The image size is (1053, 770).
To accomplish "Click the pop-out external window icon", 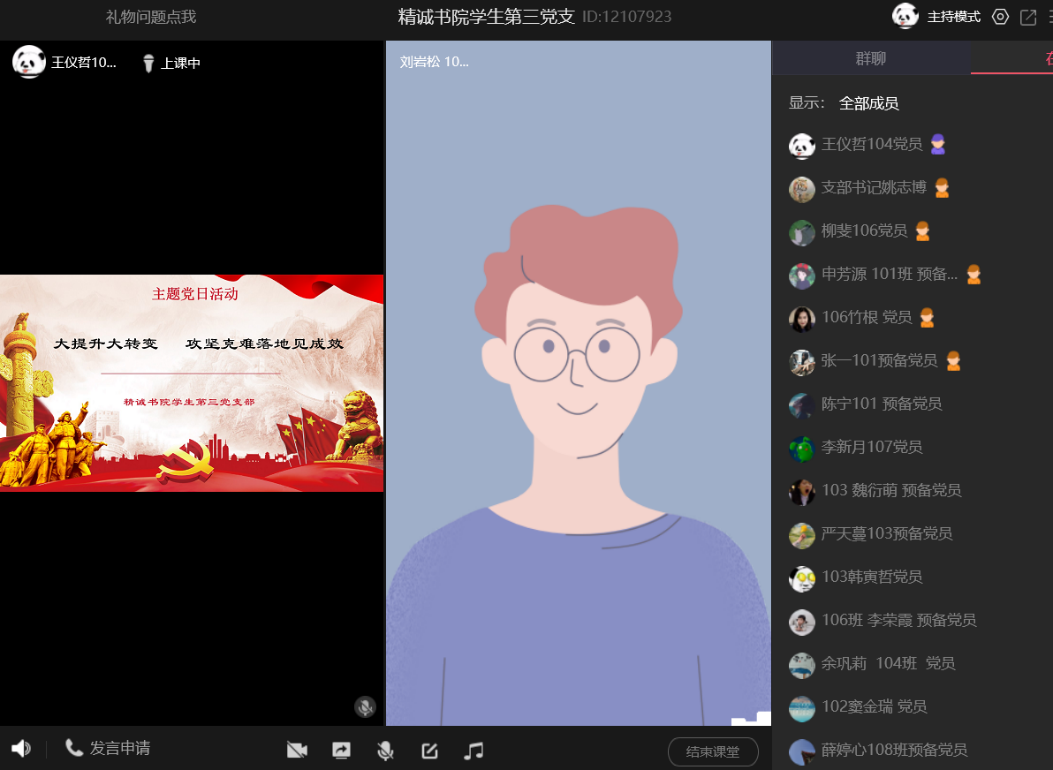I will tap(1028, 17).
